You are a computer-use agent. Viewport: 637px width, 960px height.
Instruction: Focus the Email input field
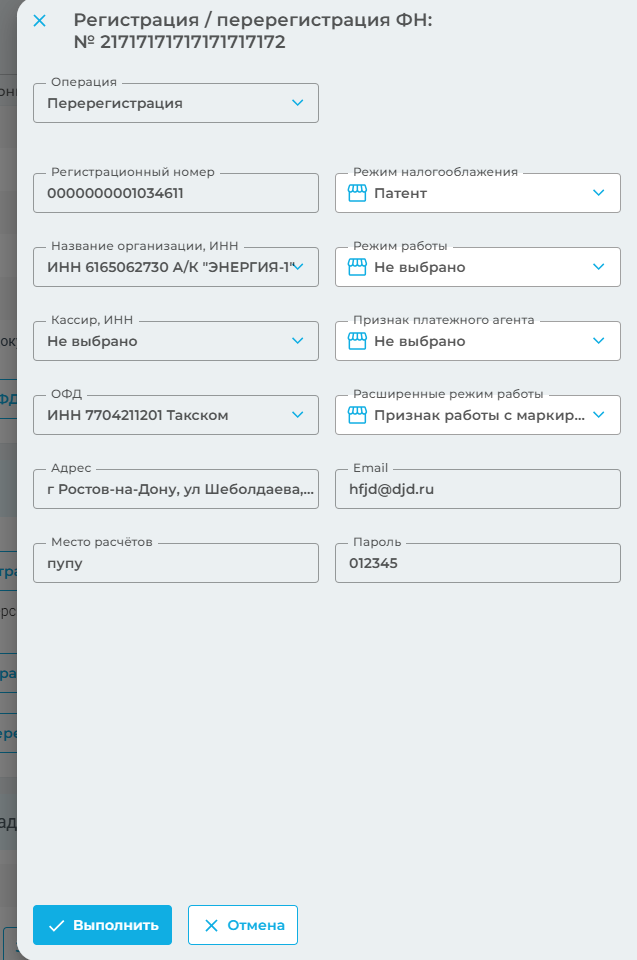click(477, 489)
